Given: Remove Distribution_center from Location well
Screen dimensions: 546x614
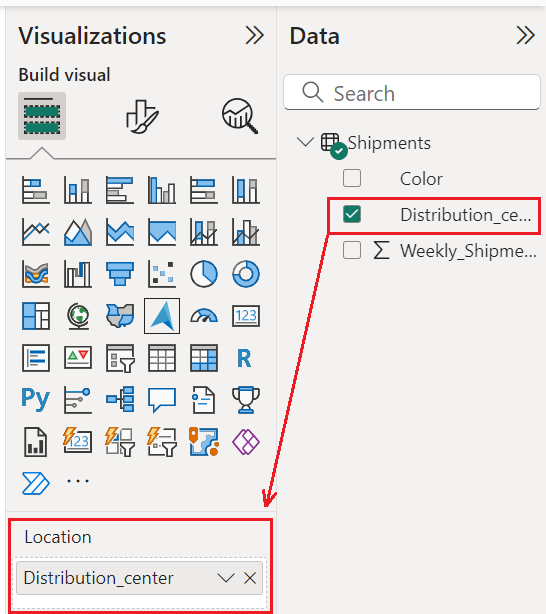Looking at the screenshot, I should coord(250,578).
